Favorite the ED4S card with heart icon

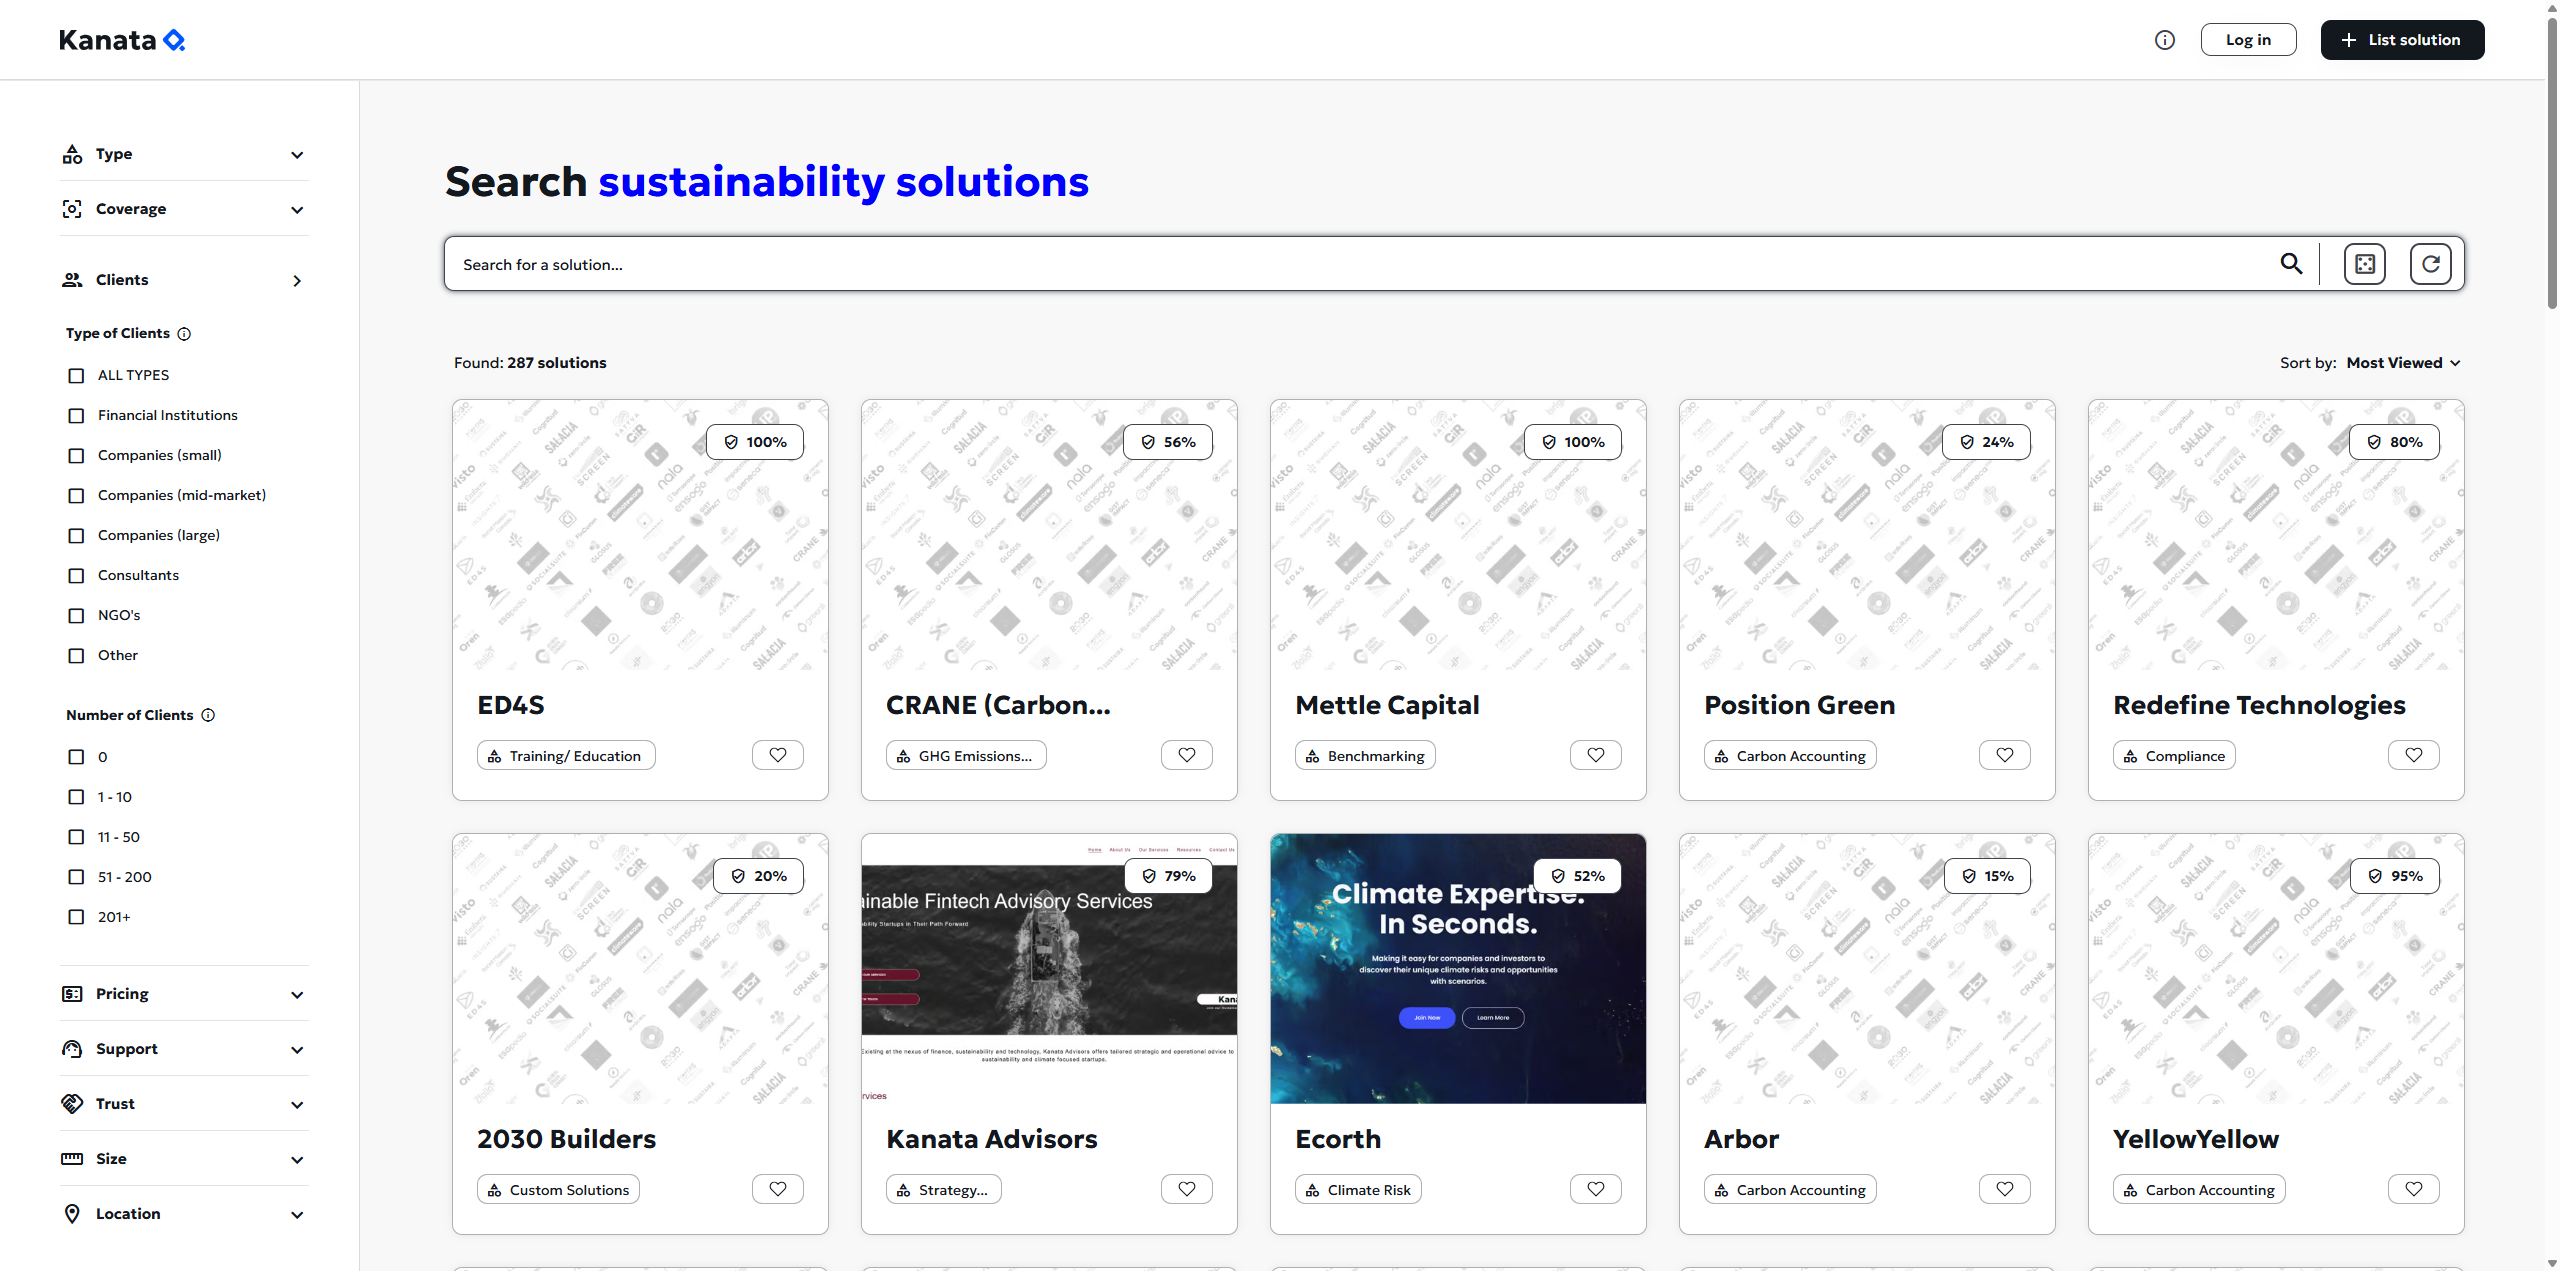point(778,755)
